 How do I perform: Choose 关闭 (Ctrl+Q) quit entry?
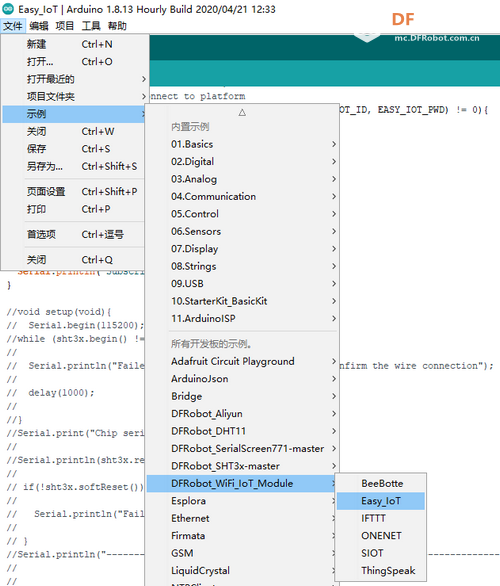74,260
